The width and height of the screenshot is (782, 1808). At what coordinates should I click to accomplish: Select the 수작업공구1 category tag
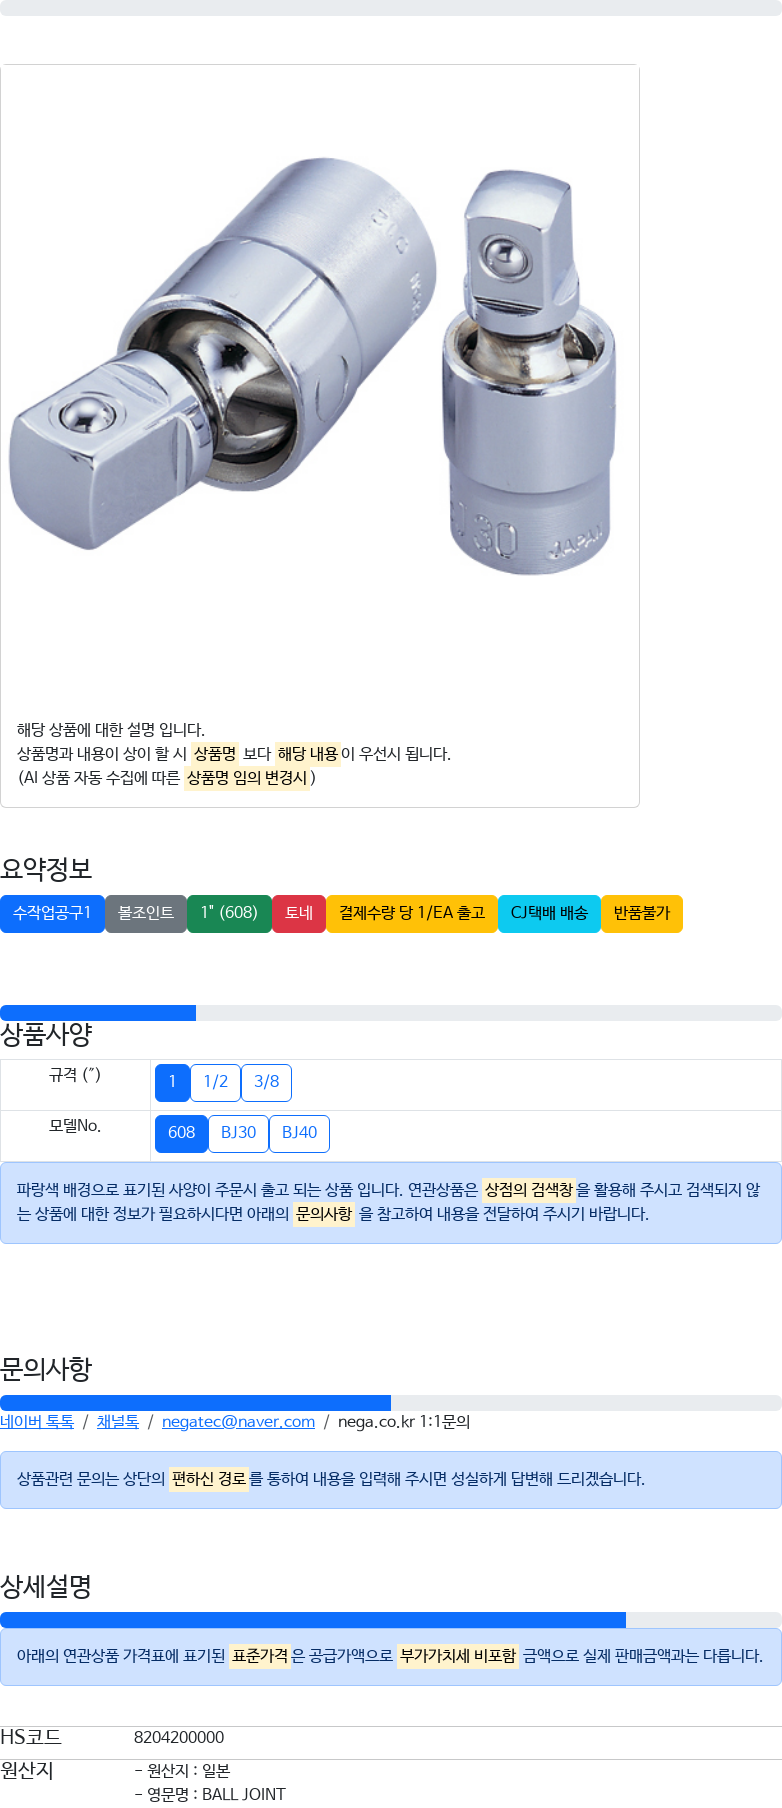pos(52,913)
